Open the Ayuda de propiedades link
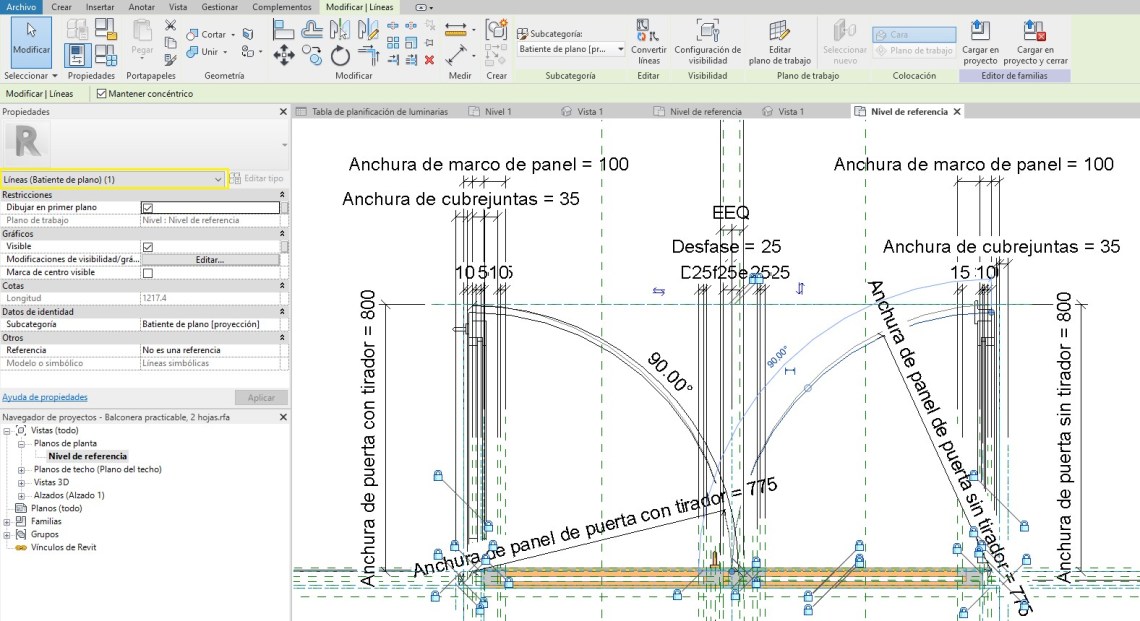 pyautogui.click(x=45, y=397)
